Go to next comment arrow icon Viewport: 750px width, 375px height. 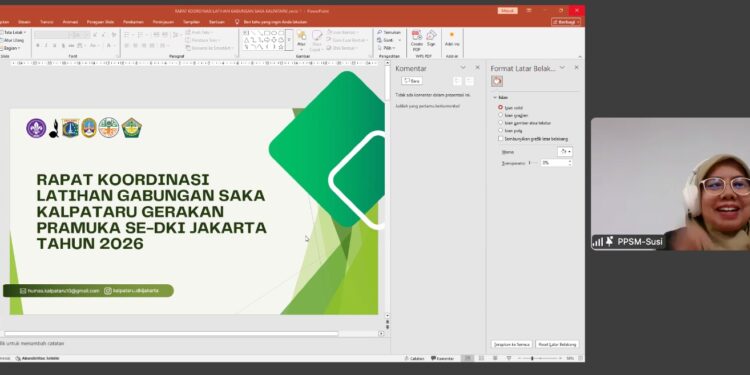click(469, 81)
